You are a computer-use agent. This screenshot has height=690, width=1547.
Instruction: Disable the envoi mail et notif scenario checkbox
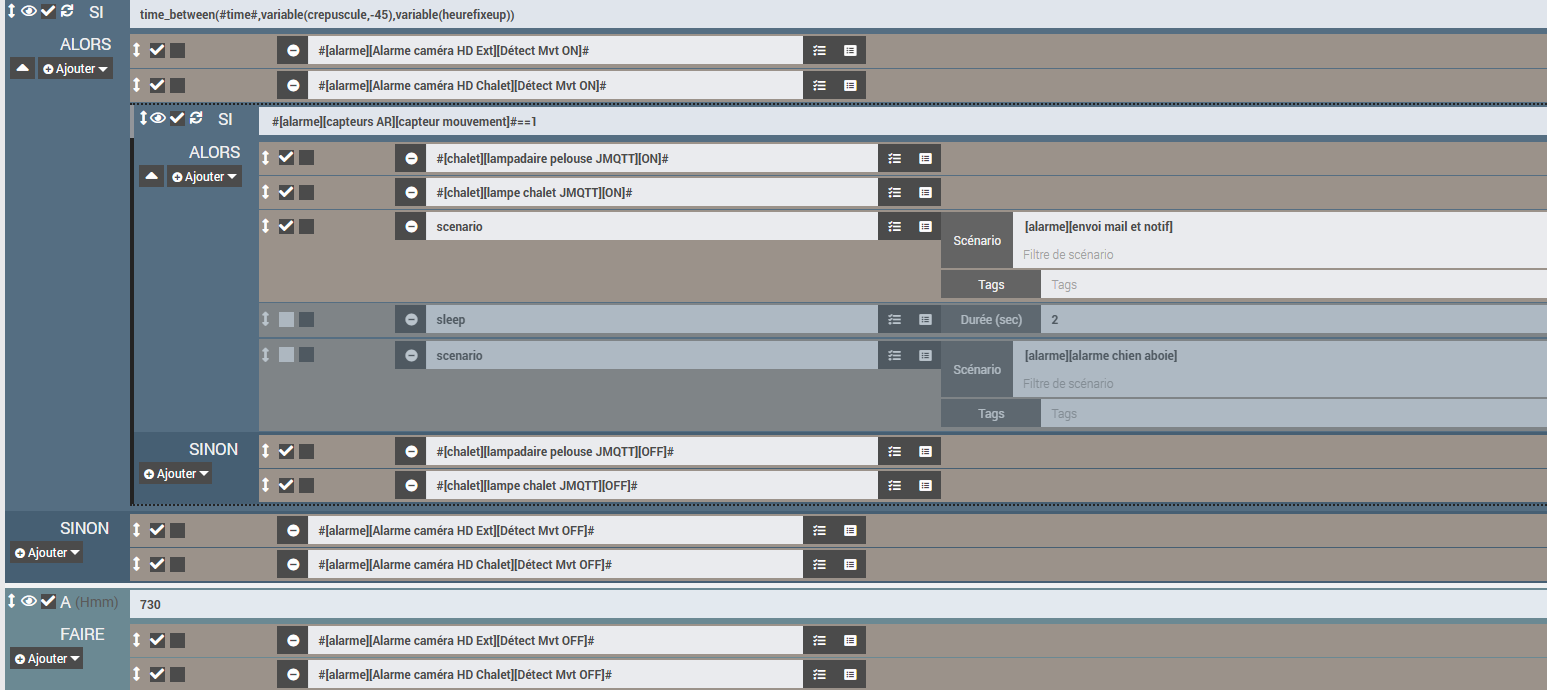(286, 226)
